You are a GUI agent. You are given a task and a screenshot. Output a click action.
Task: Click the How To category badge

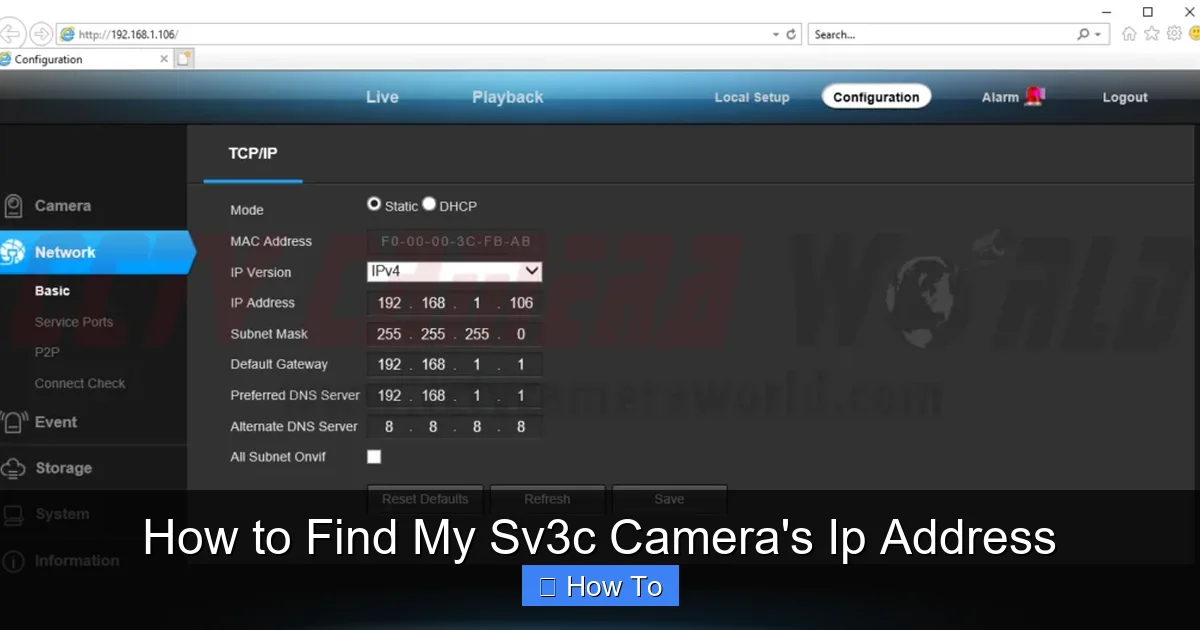click(600, 586)
